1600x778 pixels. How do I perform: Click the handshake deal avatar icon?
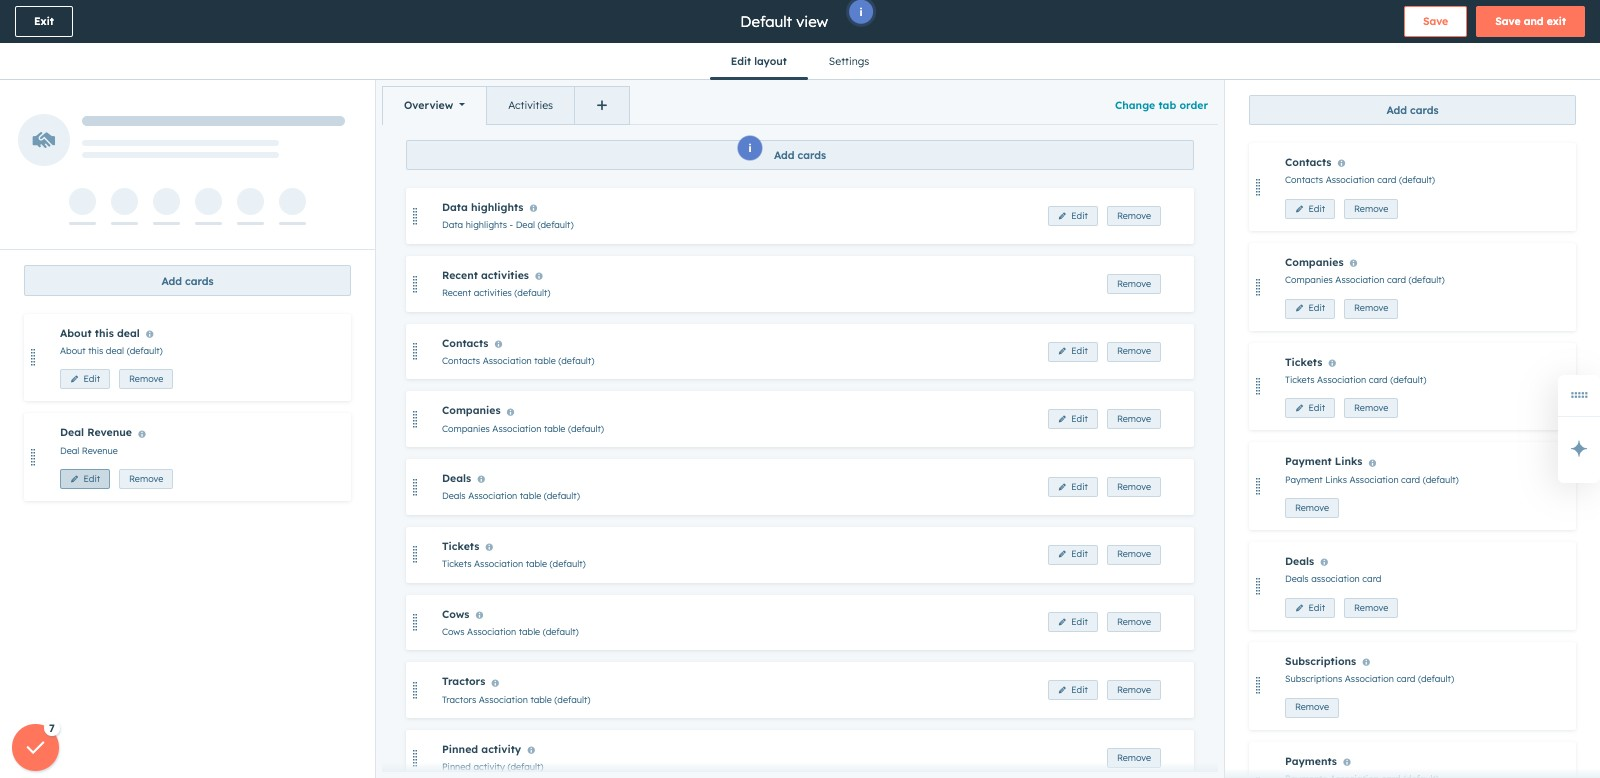(44, 140)
